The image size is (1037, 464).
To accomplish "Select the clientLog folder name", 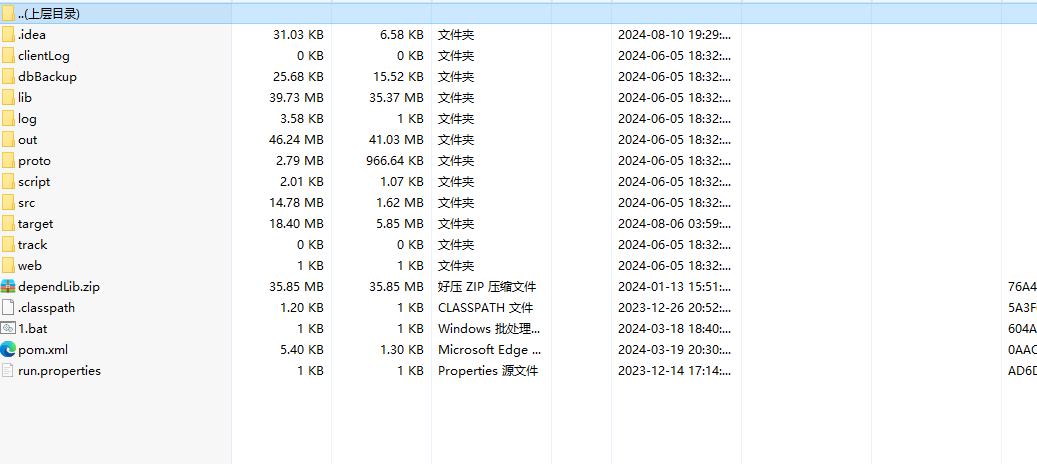I will 44,56.
